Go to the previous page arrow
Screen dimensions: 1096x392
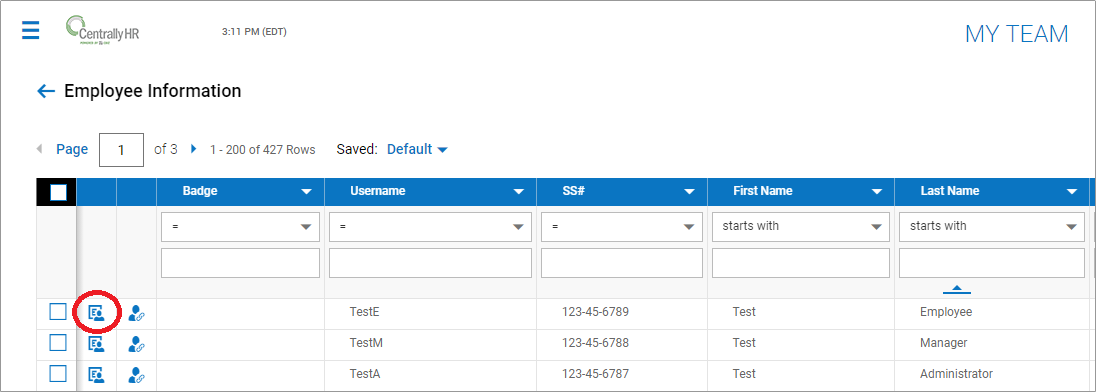click(39, 149)
